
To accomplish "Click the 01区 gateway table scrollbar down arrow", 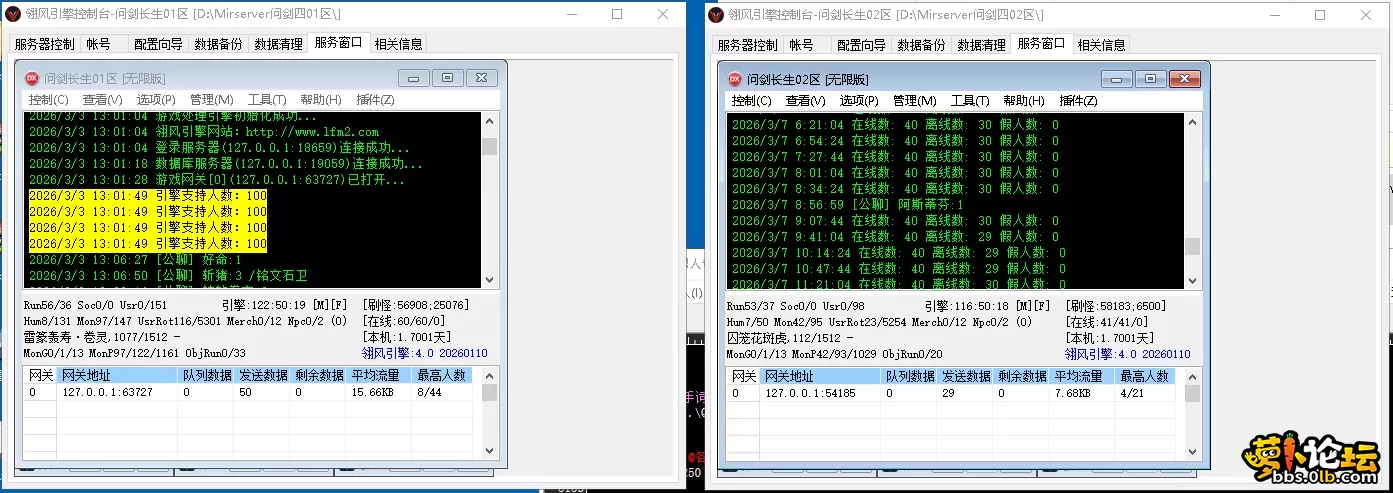I will 489,449.
